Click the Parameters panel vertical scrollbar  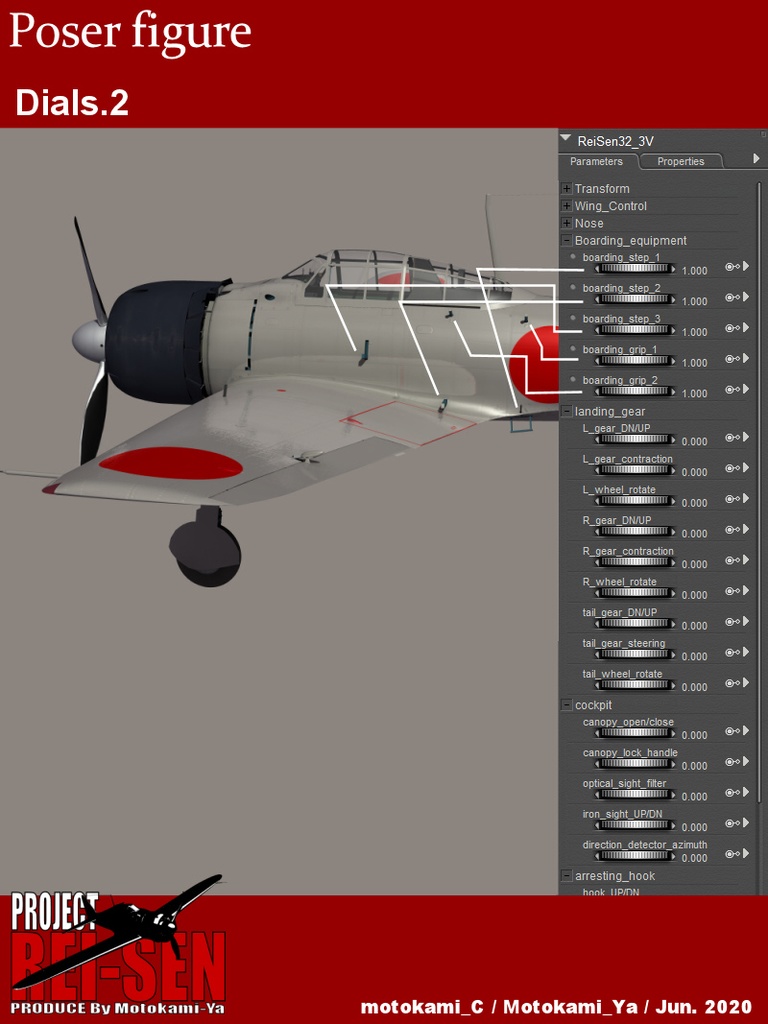pyautogui.click(x=758, y=490)
